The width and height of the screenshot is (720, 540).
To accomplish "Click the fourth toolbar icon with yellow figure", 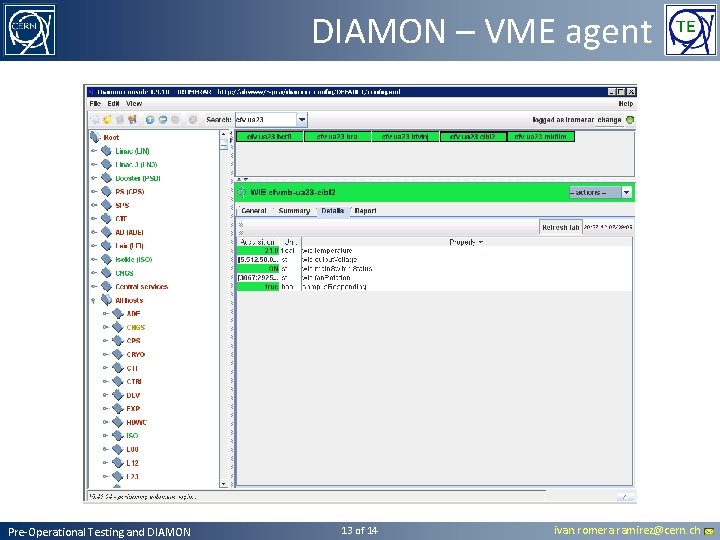I will (x=132, y=120).
